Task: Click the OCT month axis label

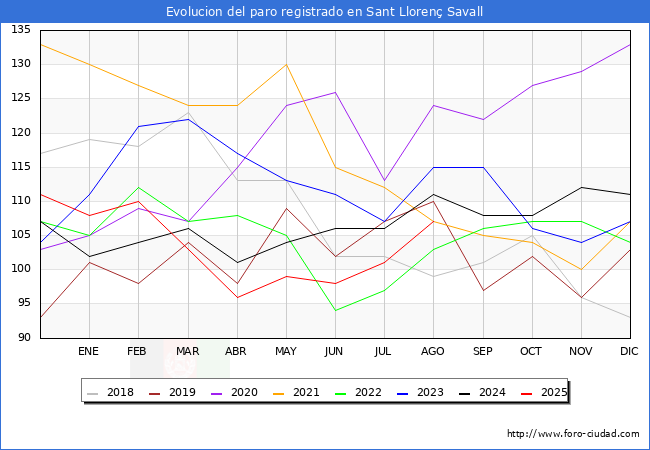Action: click(531, 351)
